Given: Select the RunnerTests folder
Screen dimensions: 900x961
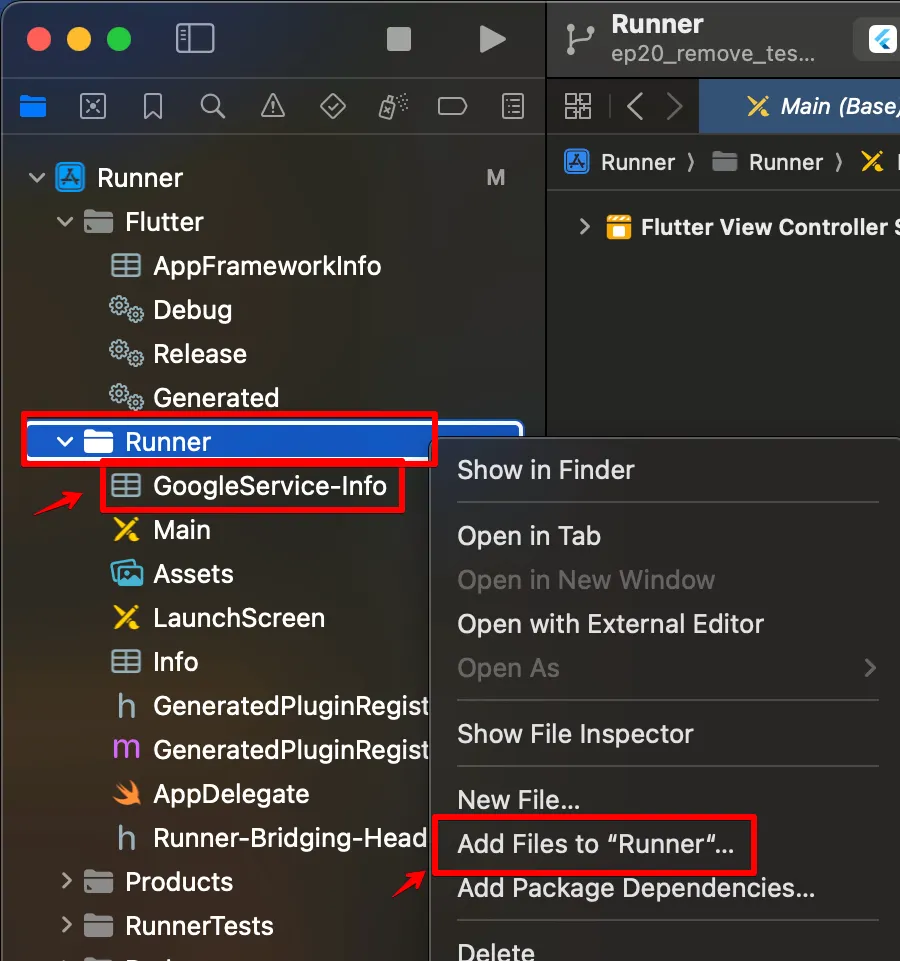Looking at the screenshot, I should pos(178,925).
